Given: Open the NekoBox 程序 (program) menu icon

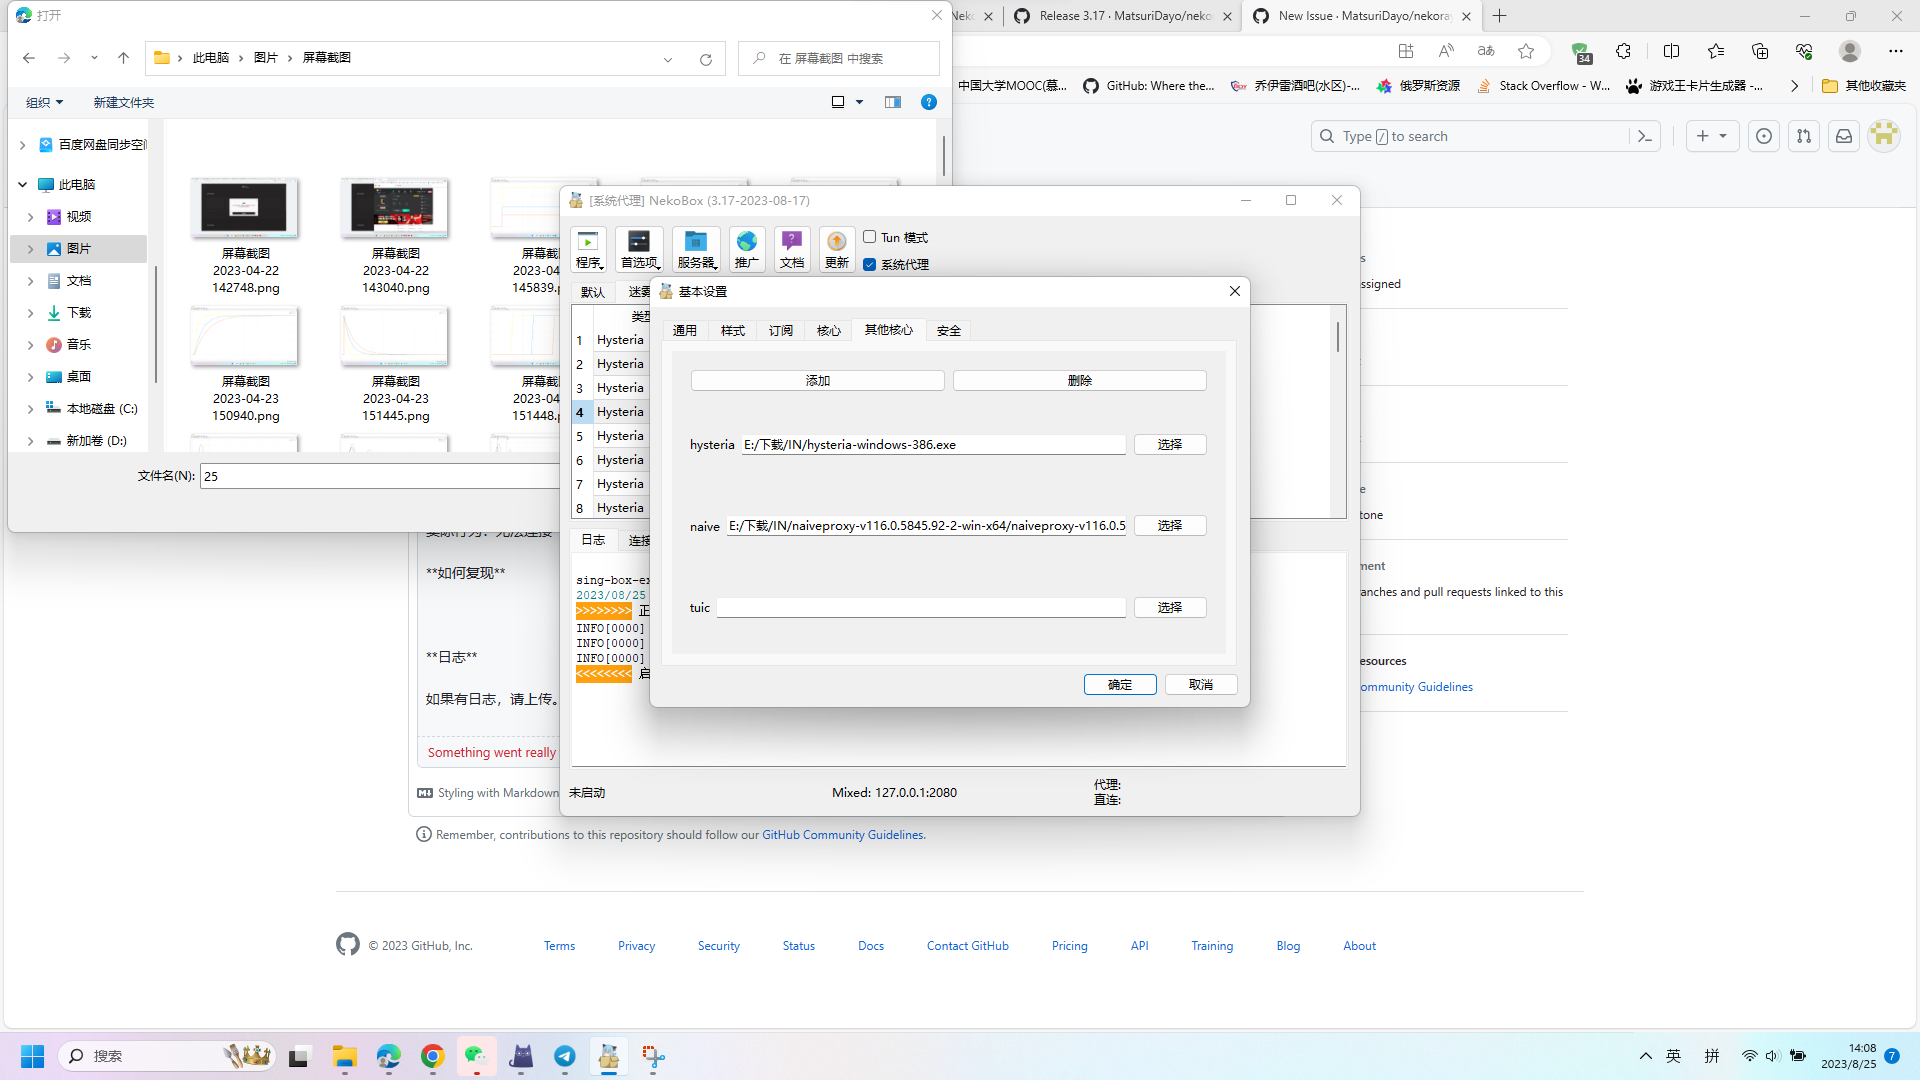Looking at the screenshot, I should click(588, 249).
